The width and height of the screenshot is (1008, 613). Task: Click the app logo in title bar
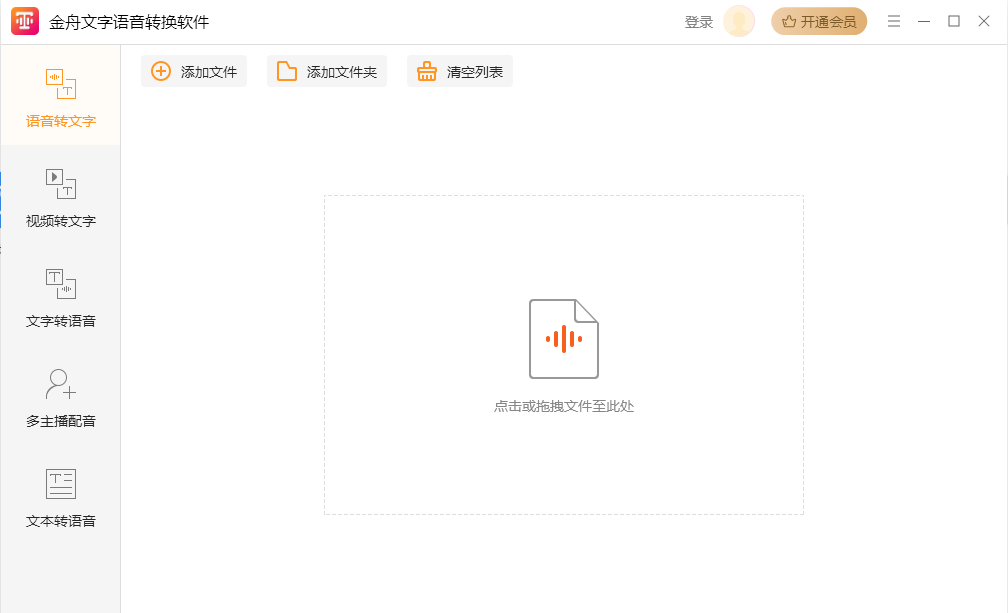[25, 21]
